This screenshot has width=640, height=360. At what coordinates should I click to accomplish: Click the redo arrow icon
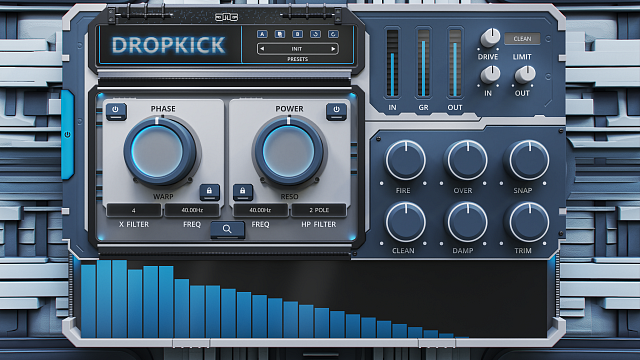(333, 34)
